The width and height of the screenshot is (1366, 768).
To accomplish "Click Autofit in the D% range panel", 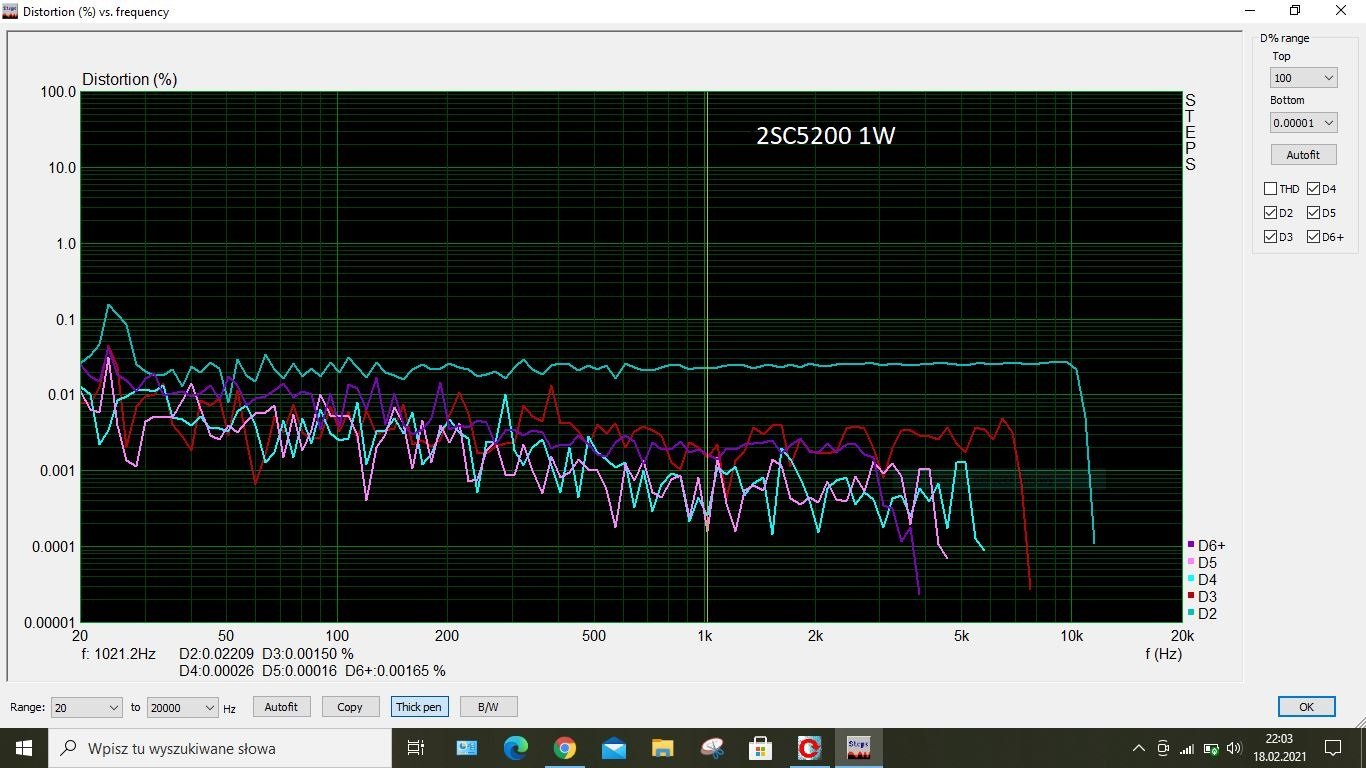I will click(x=1303, y=155).
